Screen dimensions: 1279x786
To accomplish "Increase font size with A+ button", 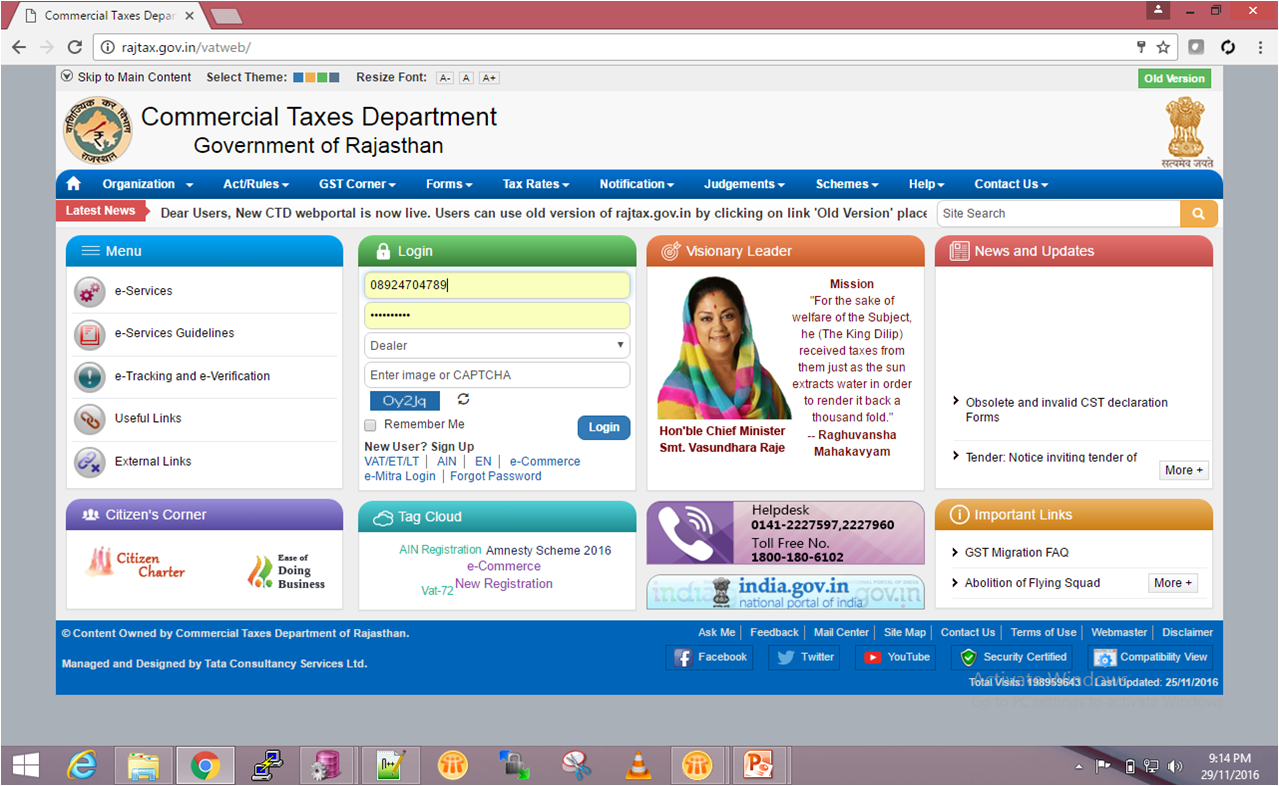I will [489, 78].
